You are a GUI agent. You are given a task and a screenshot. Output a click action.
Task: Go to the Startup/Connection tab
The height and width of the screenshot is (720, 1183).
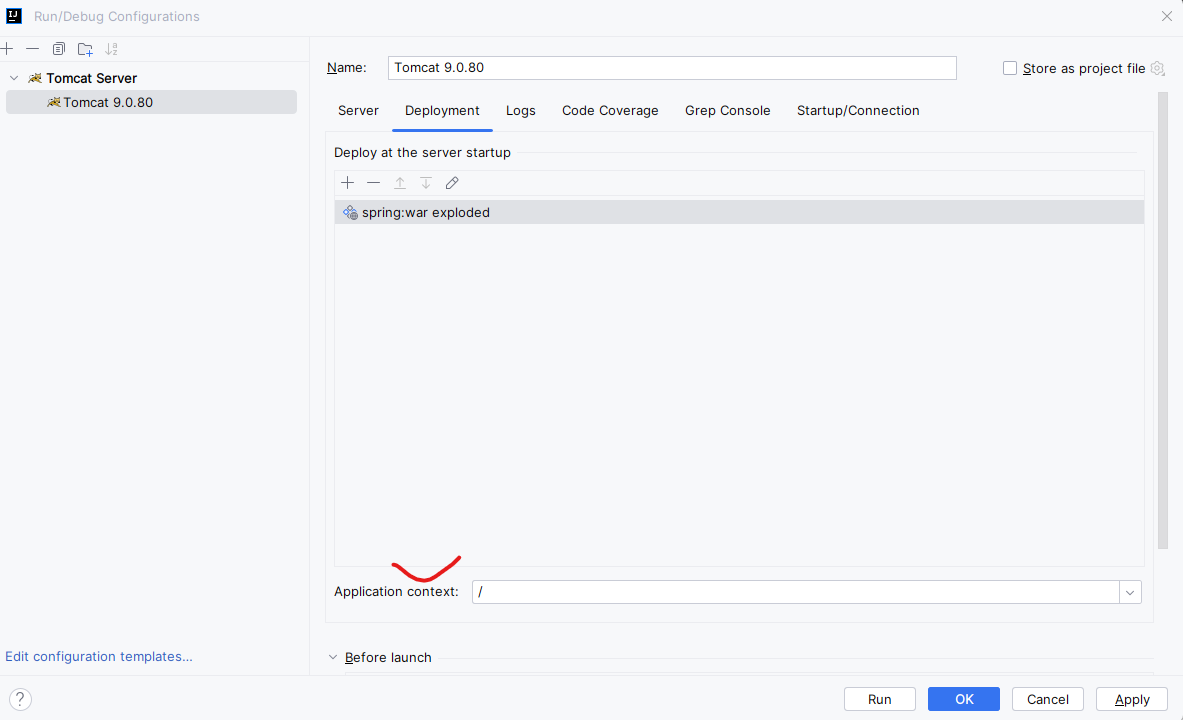[x=858, y=110]
